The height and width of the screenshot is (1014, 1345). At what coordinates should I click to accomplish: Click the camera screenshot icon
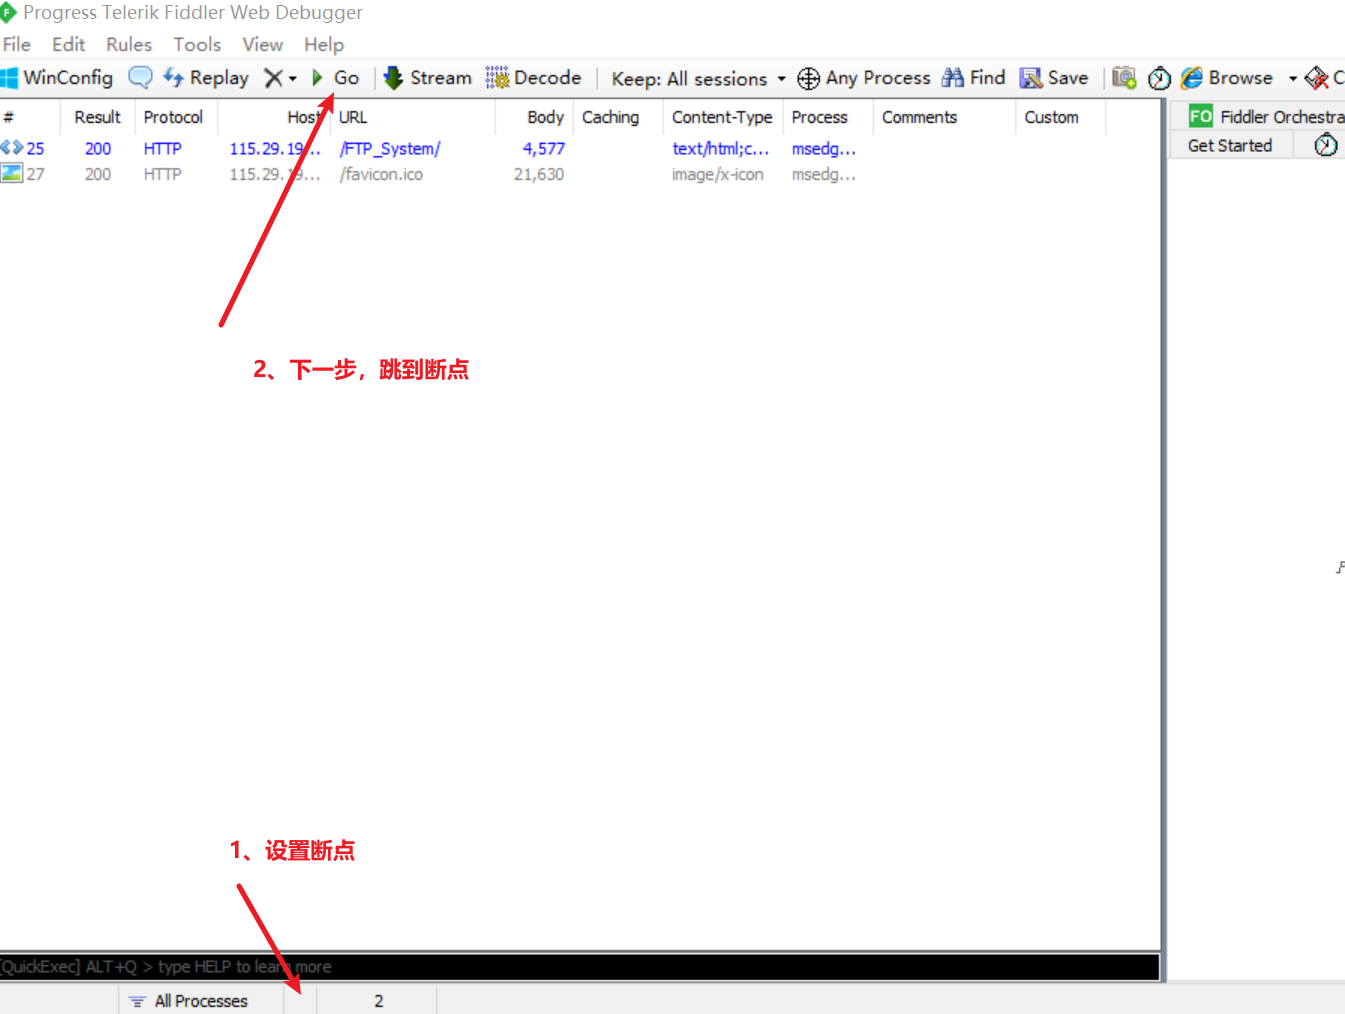(x=1124, y=78)
